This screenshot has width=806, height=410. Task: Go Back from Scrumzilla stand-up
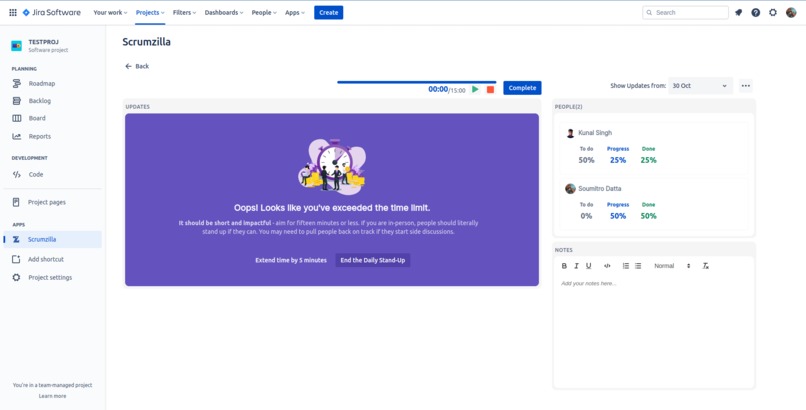click(137, 66)
